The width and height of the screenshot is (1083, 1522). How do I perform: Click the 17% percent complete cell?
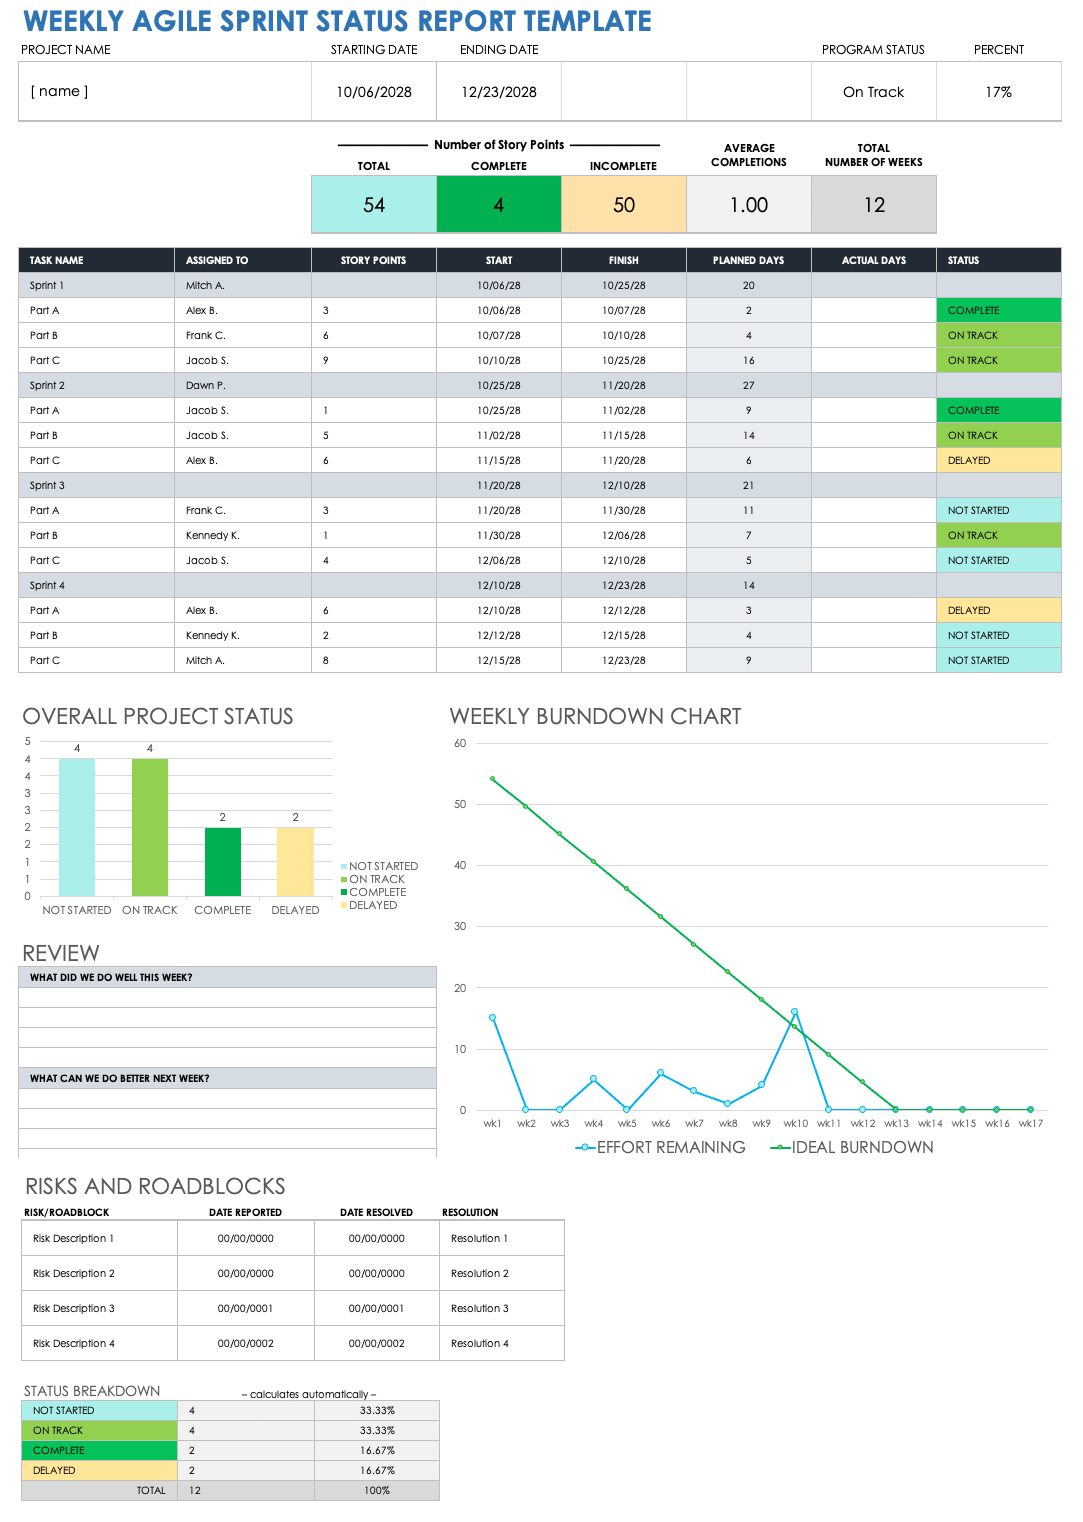coord(998,92)
